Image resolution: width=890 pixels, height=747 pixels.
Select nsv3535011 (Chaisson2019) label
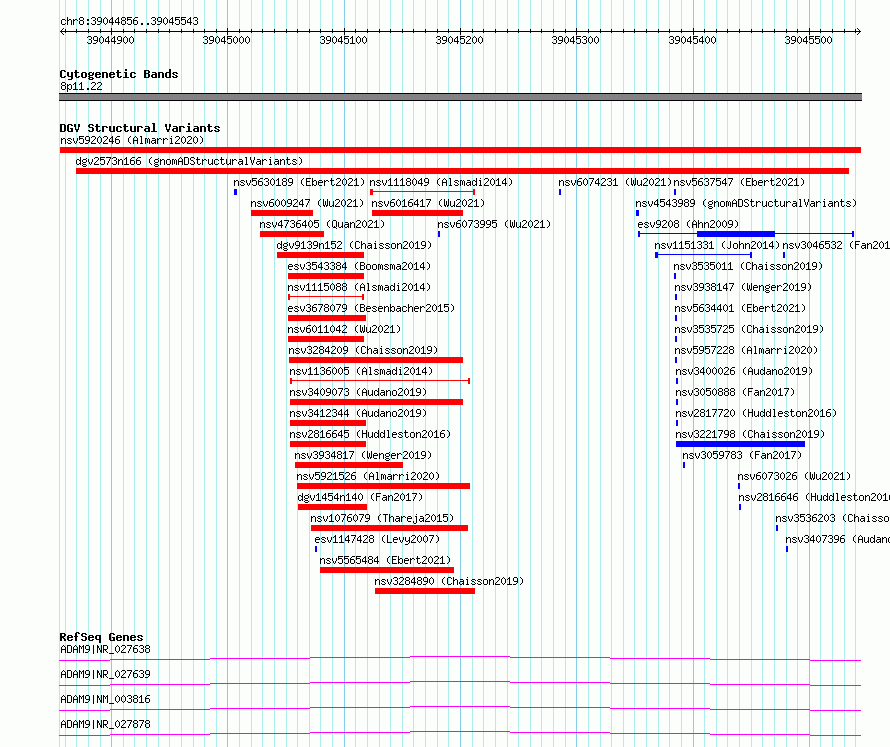click(748, 266)
